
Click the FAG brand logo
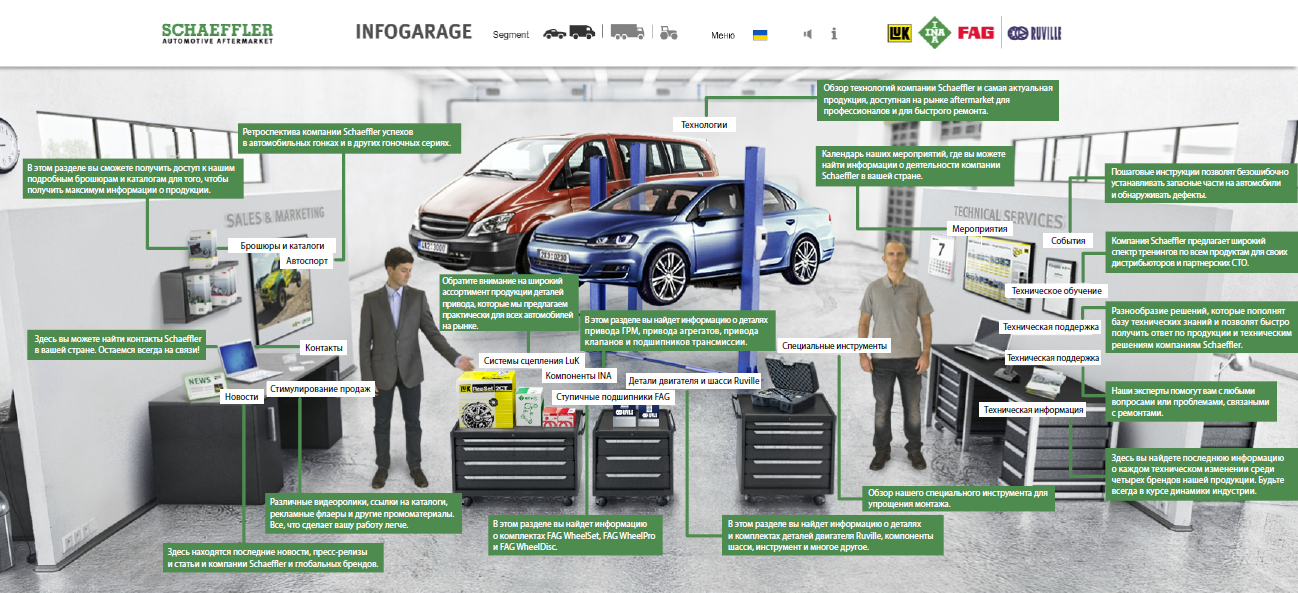pos(975,33)
